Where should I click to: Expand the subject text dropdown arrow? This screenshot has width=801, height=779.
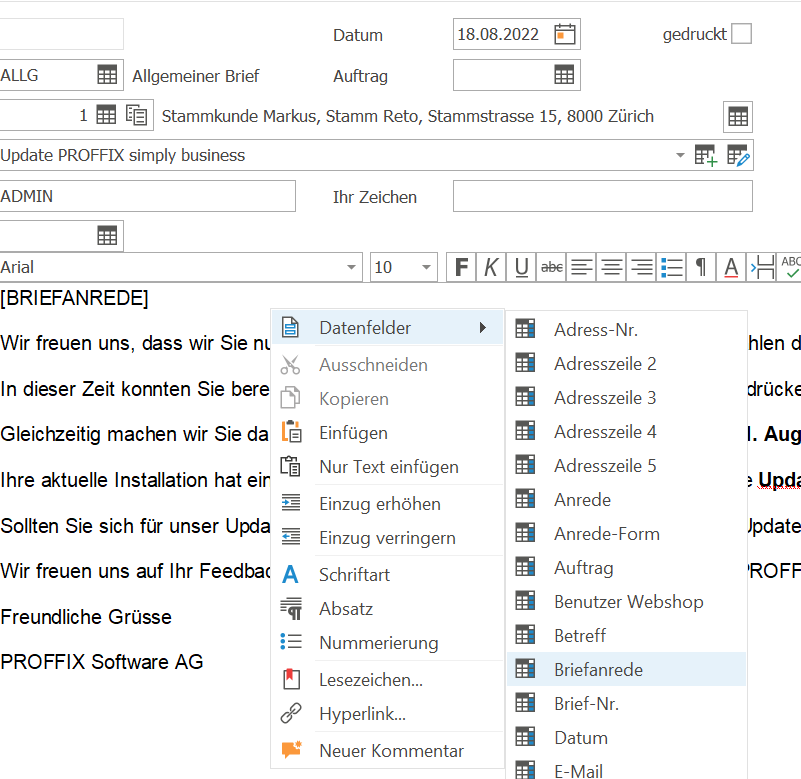tap(680, 155)
